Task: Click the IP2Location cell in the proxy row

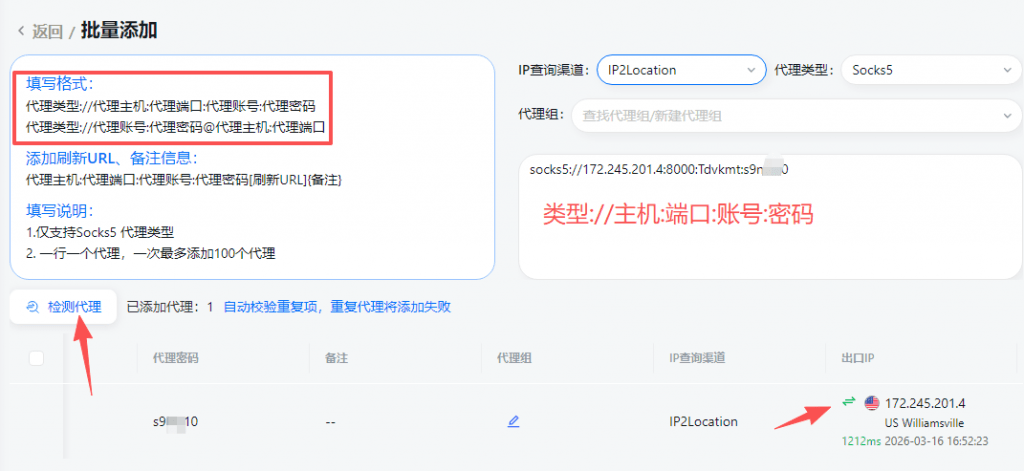Action: pyautogui.click(x=703, y=422)
